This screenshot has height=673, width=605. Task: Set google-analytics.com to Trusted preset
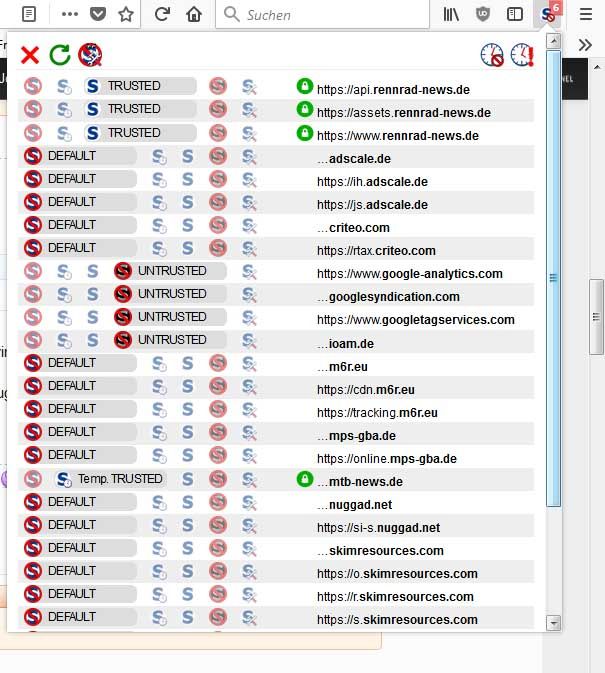pyautogui.click(x=94, y=271)
